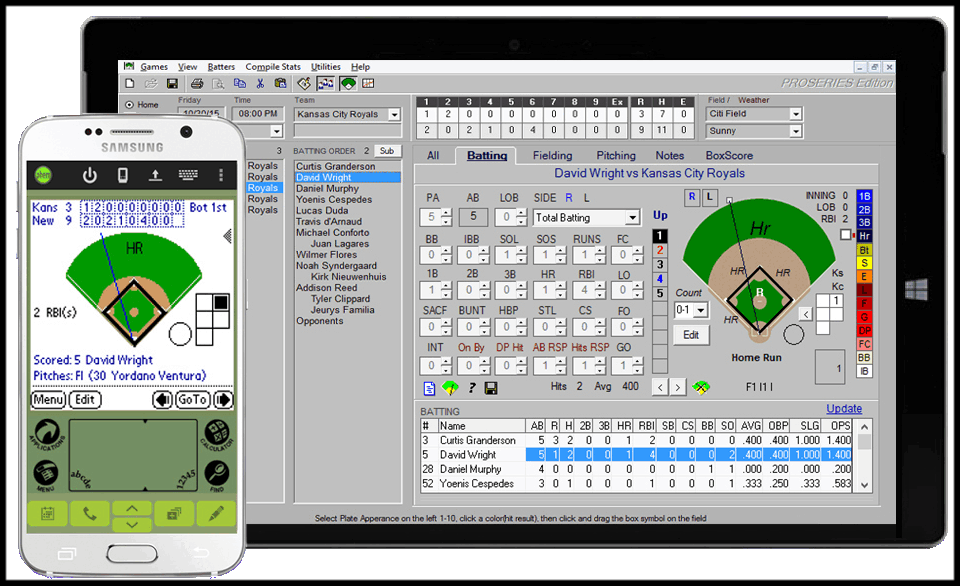Tap the green calendar button on the phone
Screen dimensions: 960x586
coord(47,513)
